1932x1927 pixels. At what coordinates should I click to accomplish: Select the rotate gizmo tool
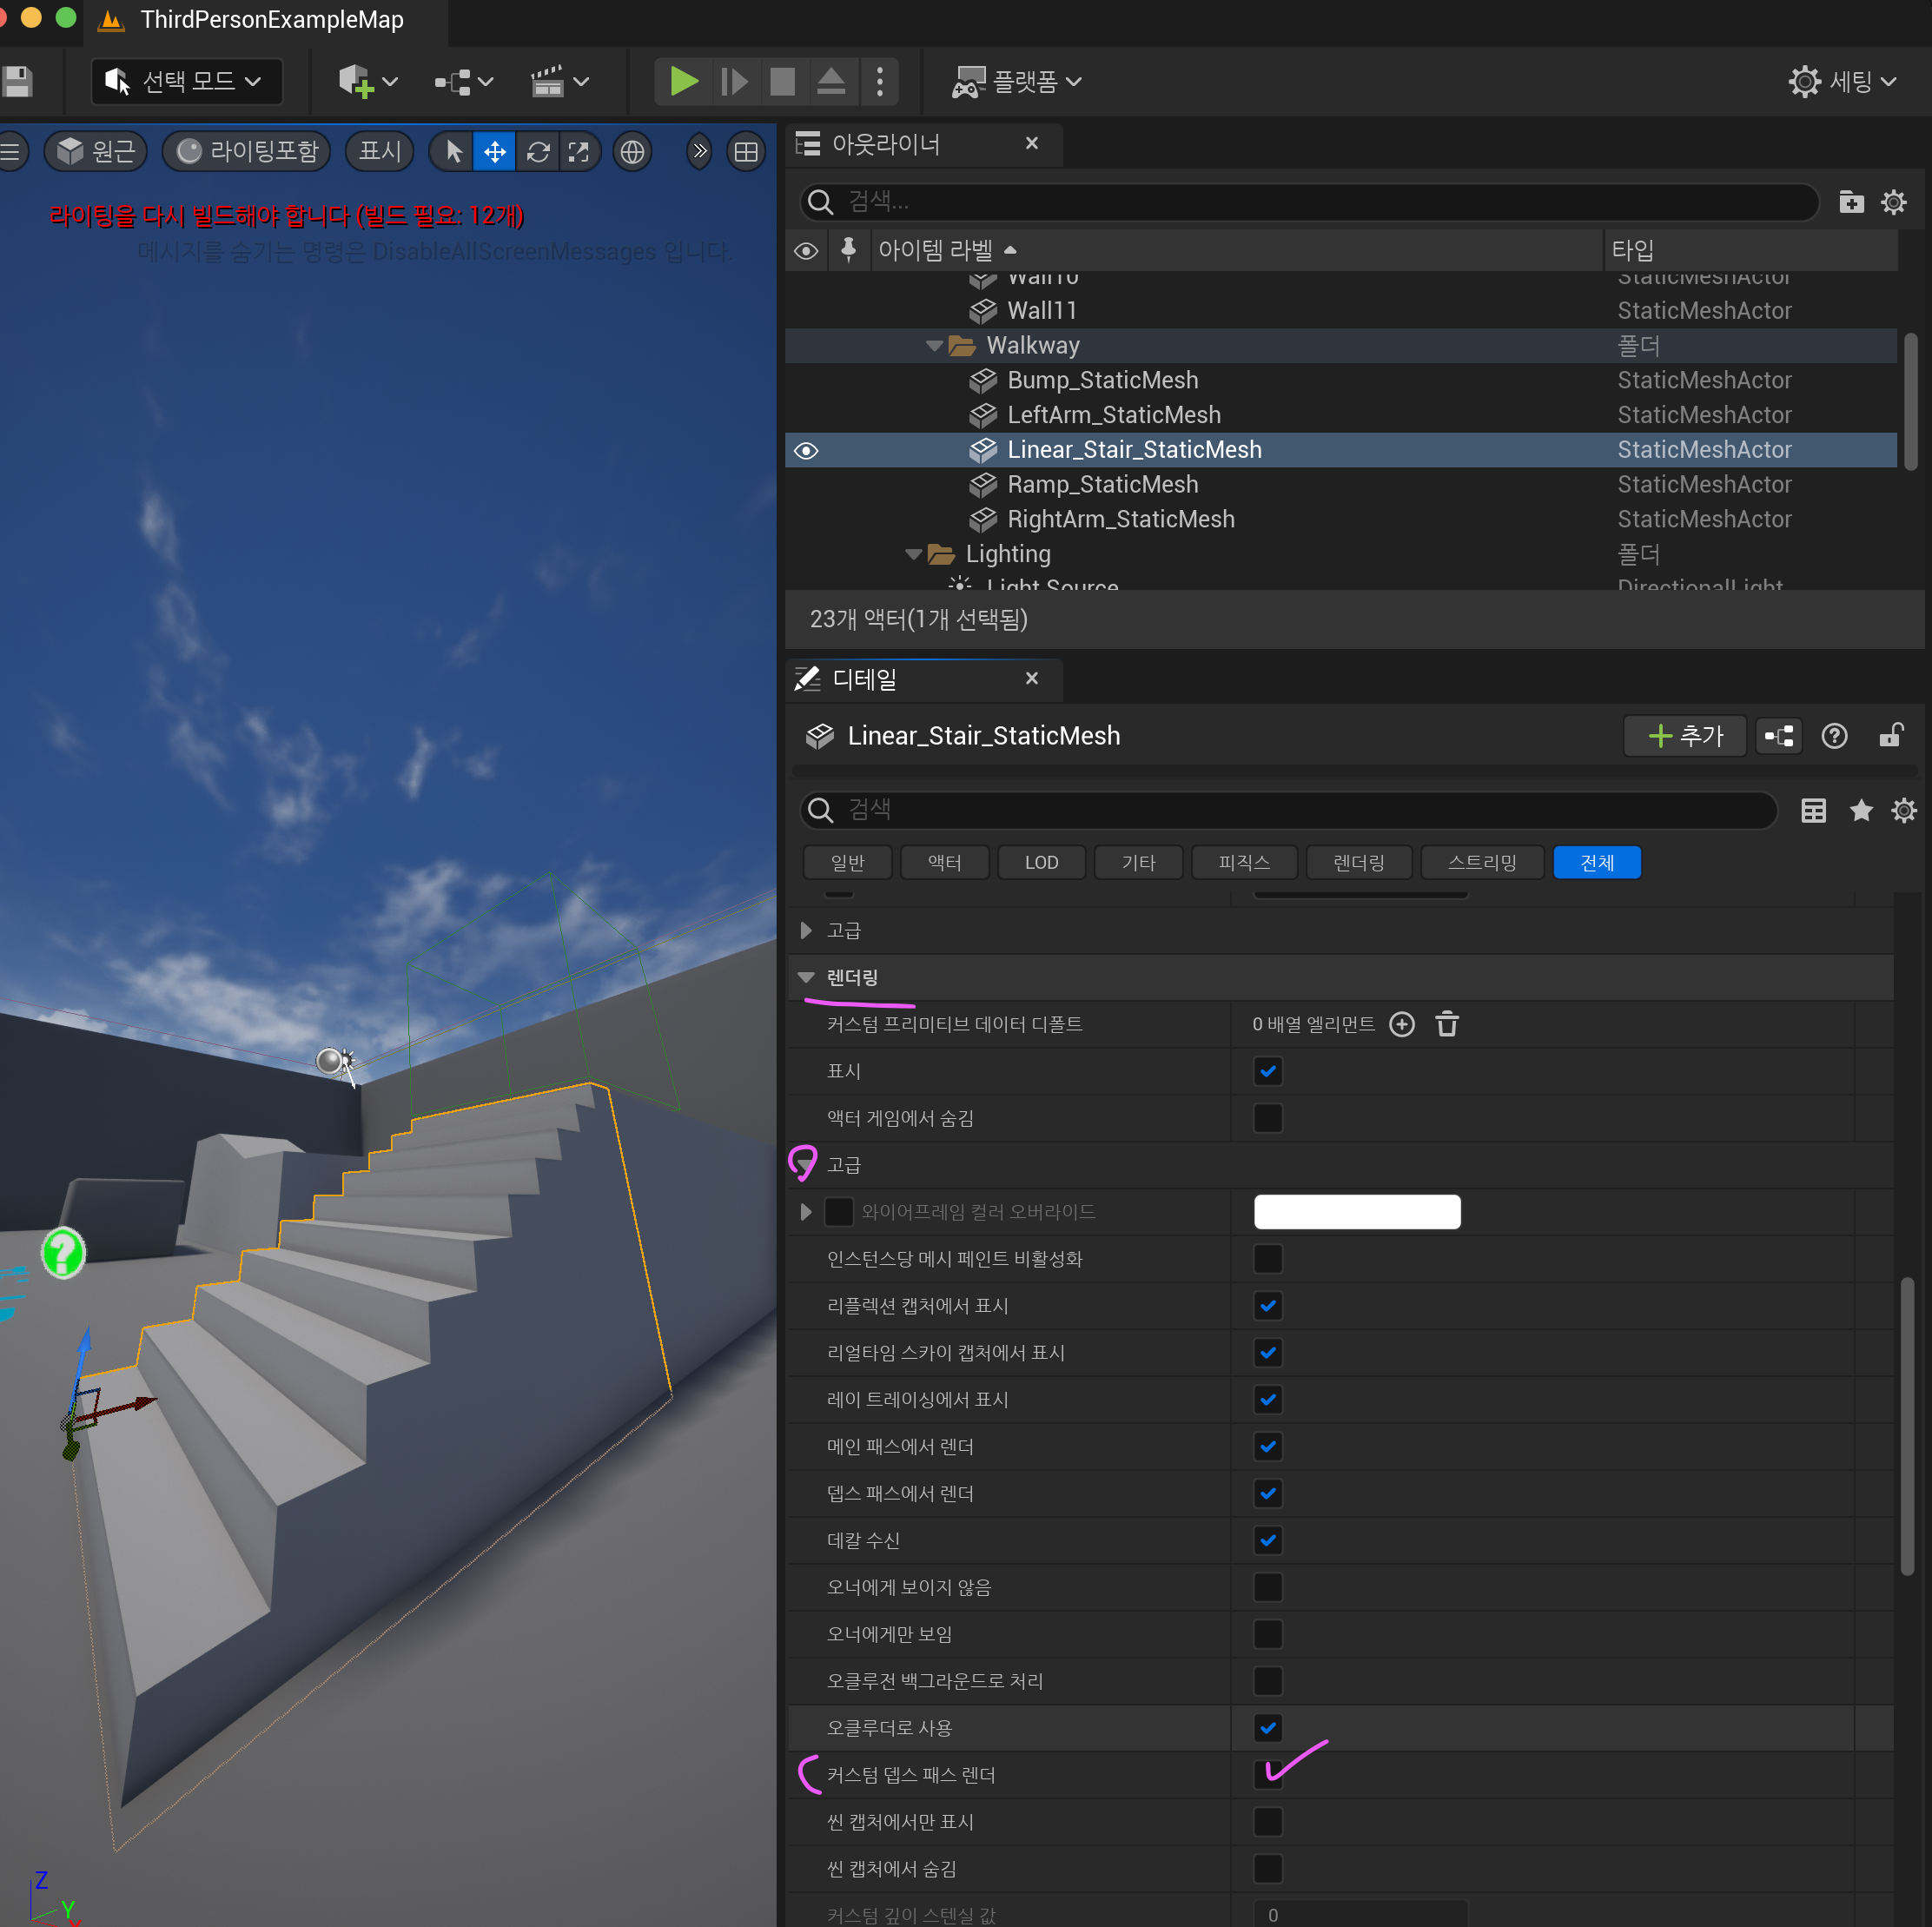(x=538, y=152)
